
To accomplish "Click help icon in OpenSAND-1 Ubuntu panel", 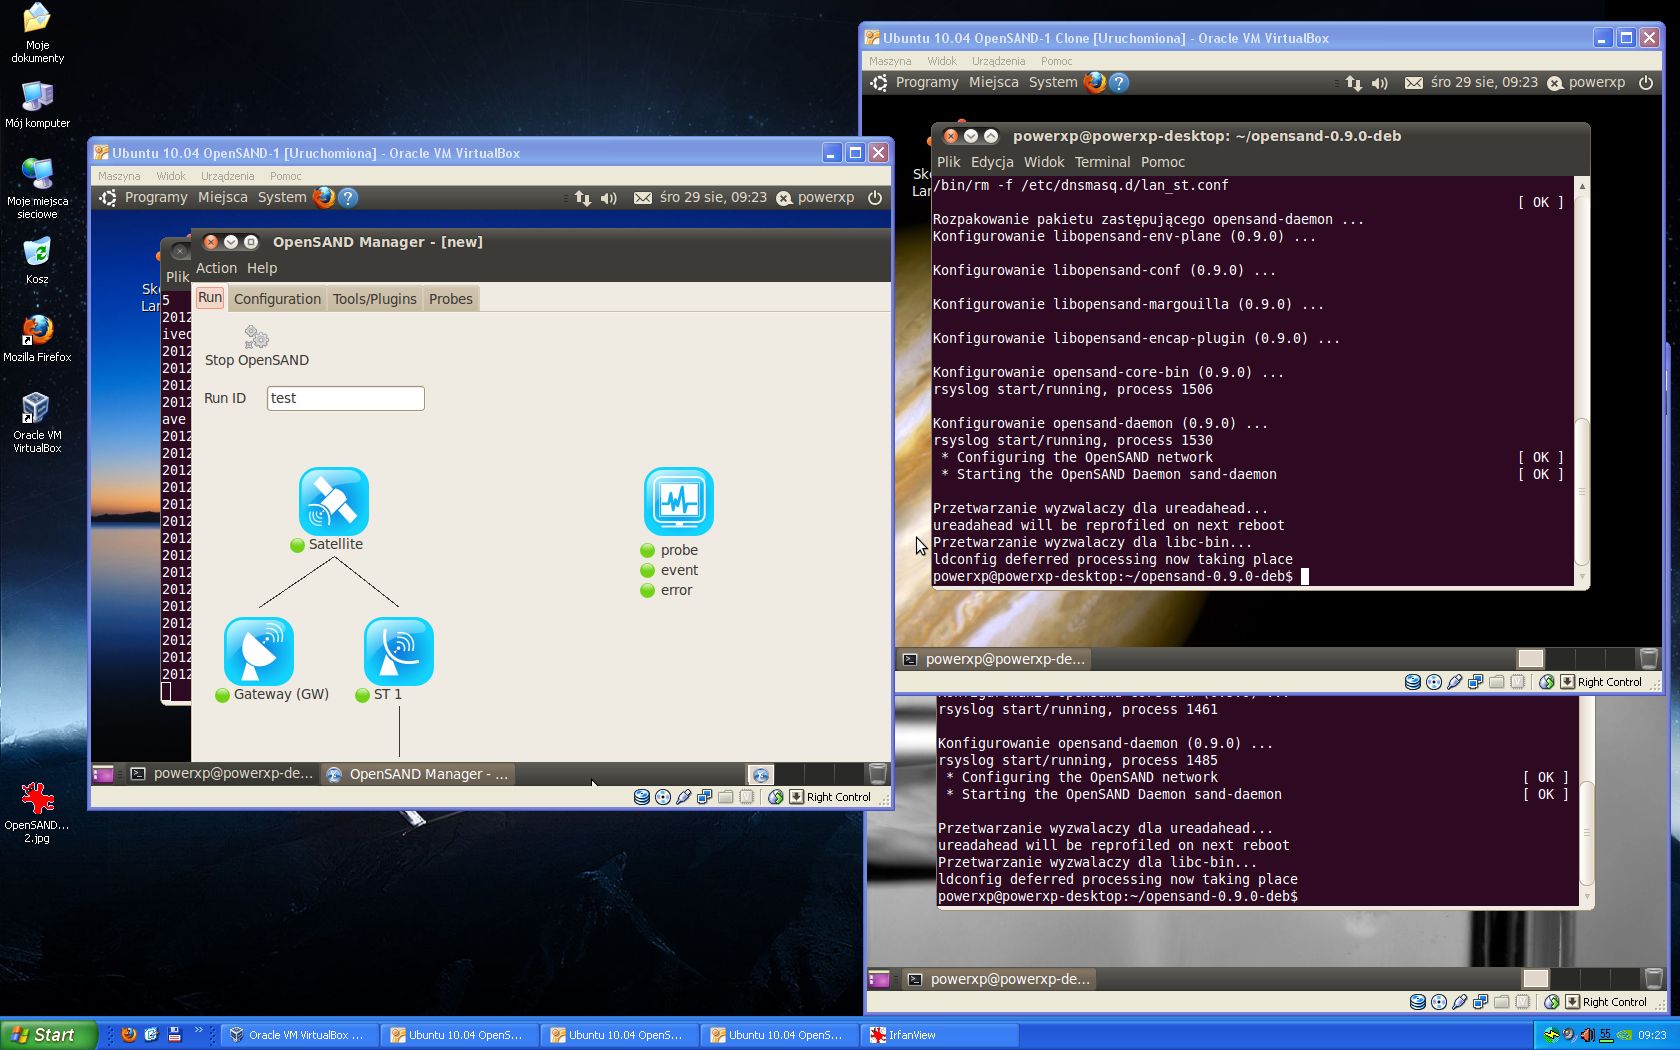I will (348, 197).
